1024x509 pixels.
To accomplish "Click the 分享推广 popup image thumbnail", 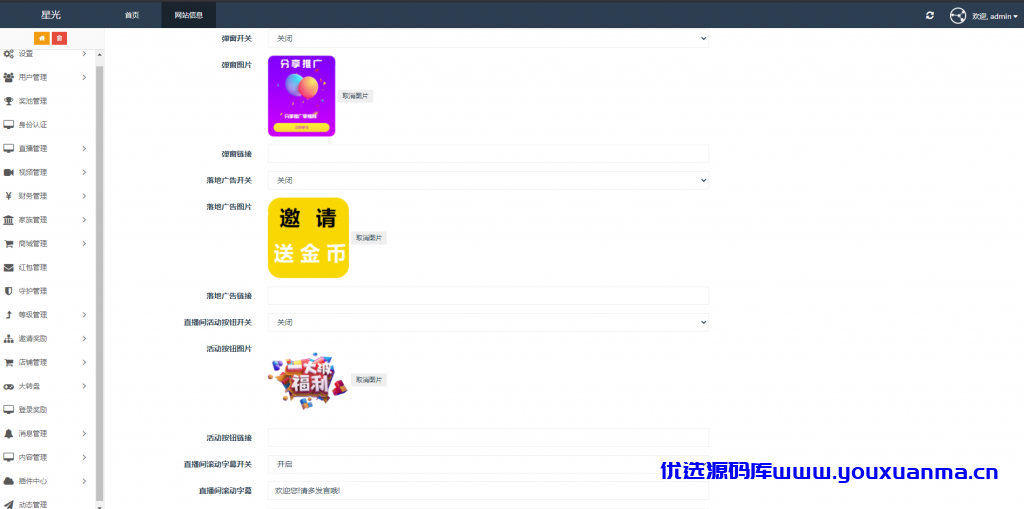I will (302, 96).
